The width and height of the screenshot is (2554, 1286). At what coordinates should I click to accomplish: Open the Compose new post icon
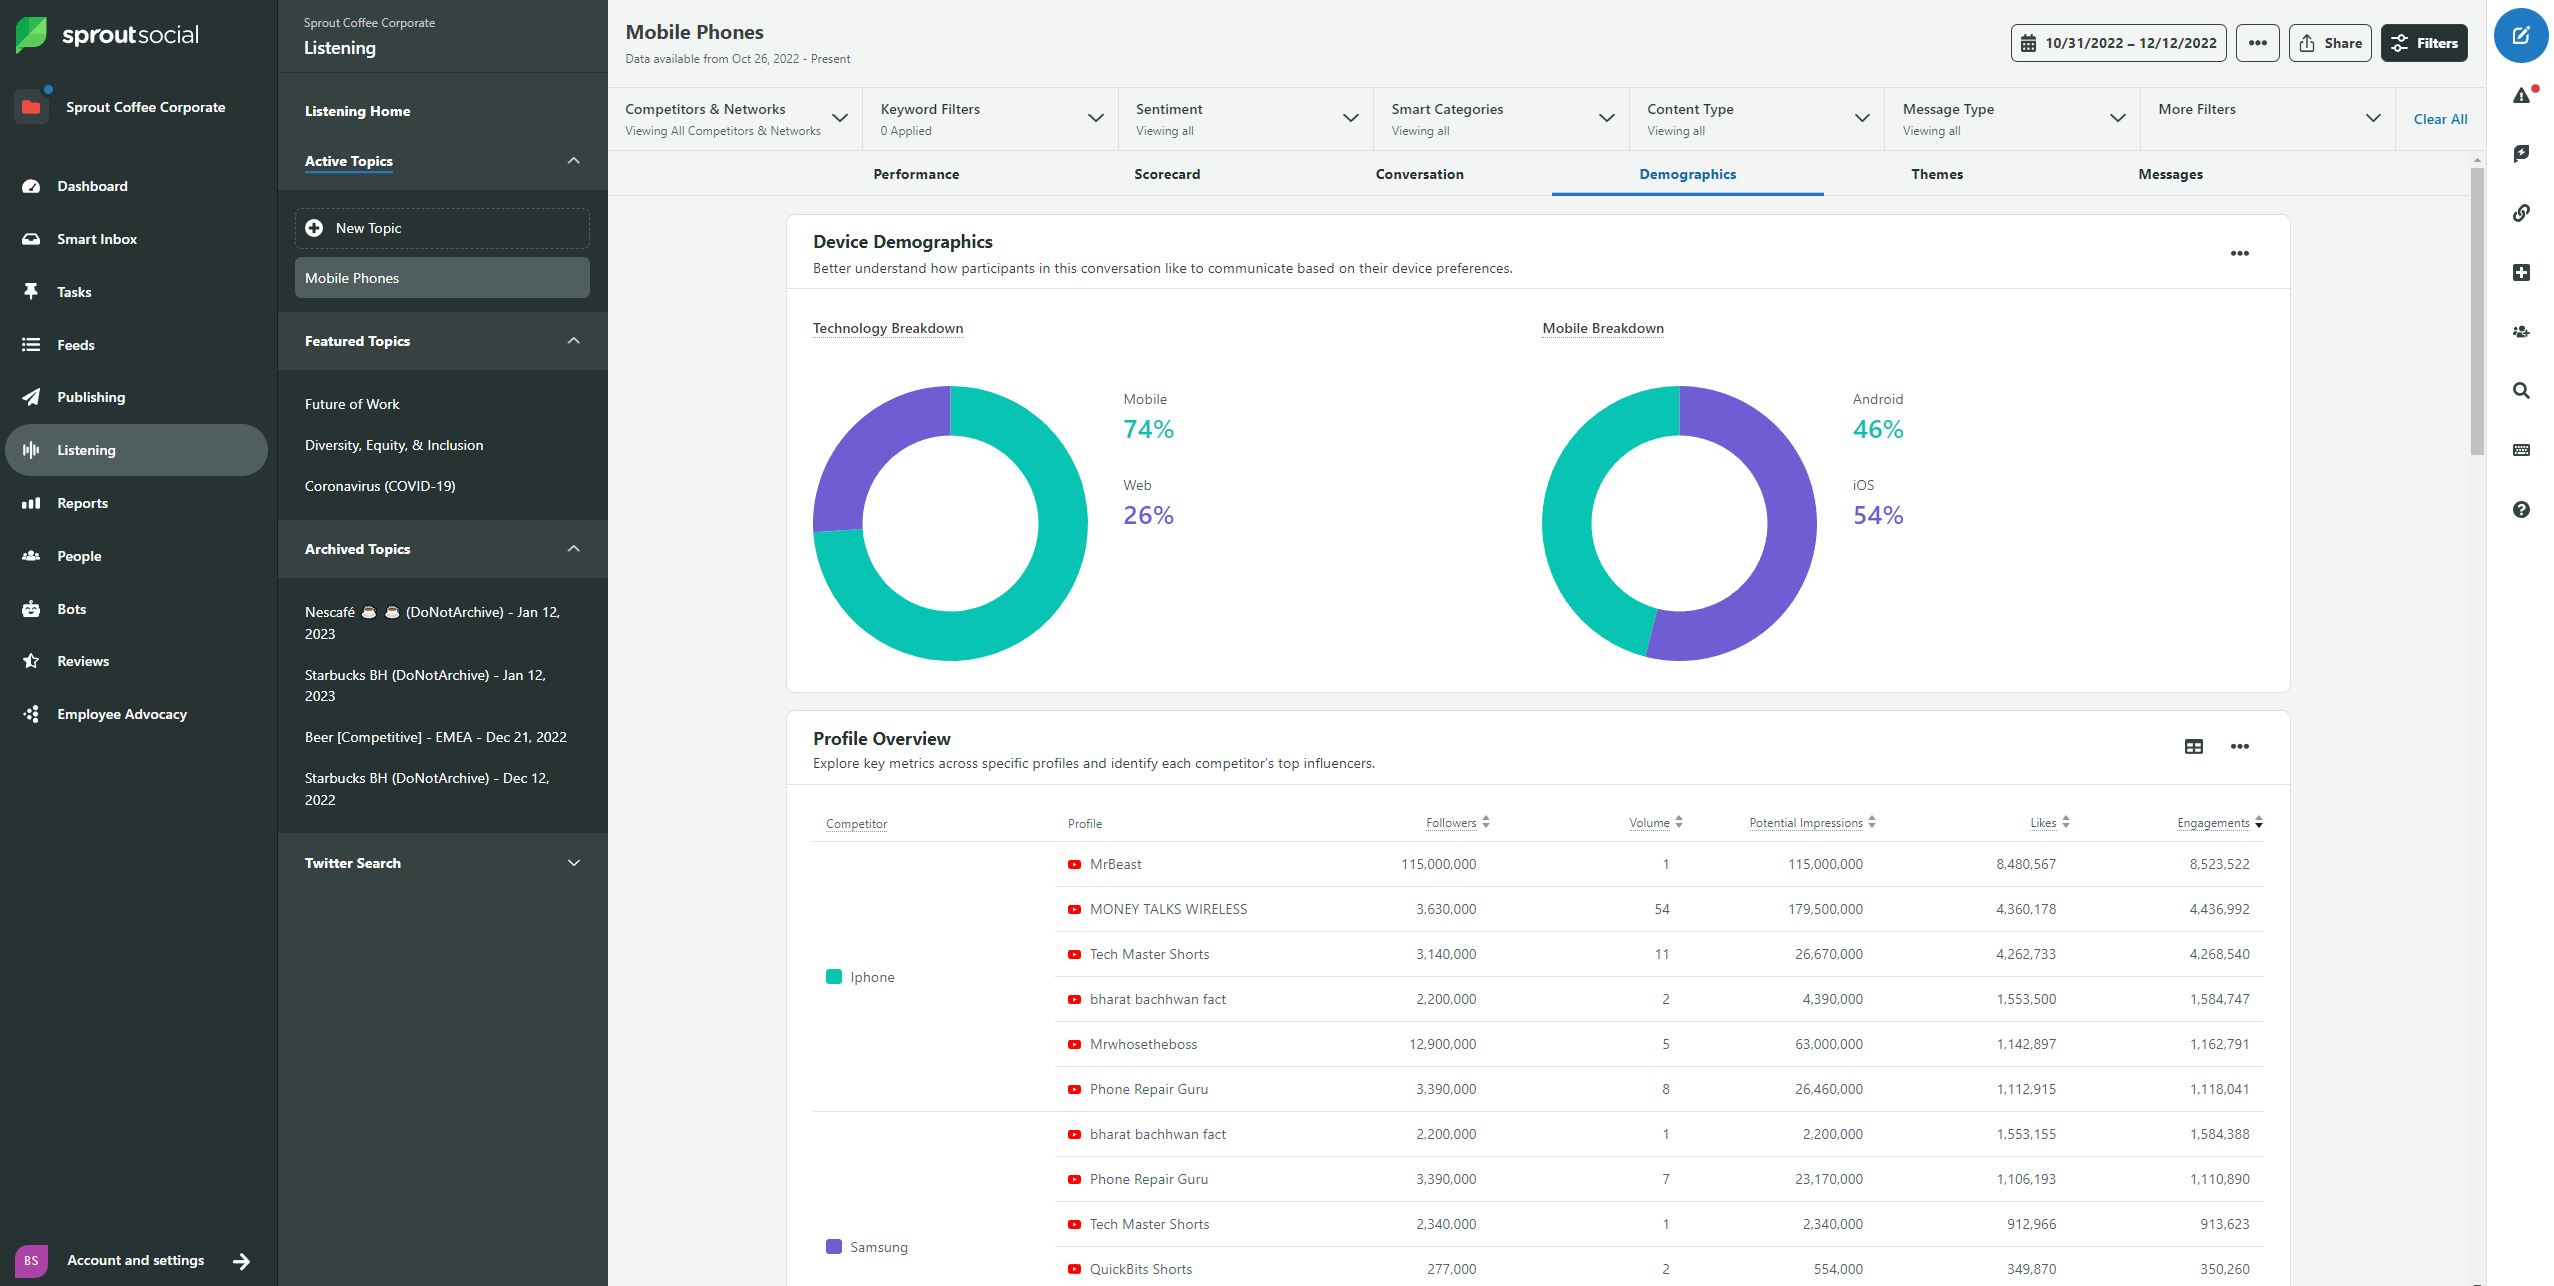point(2521,35)
